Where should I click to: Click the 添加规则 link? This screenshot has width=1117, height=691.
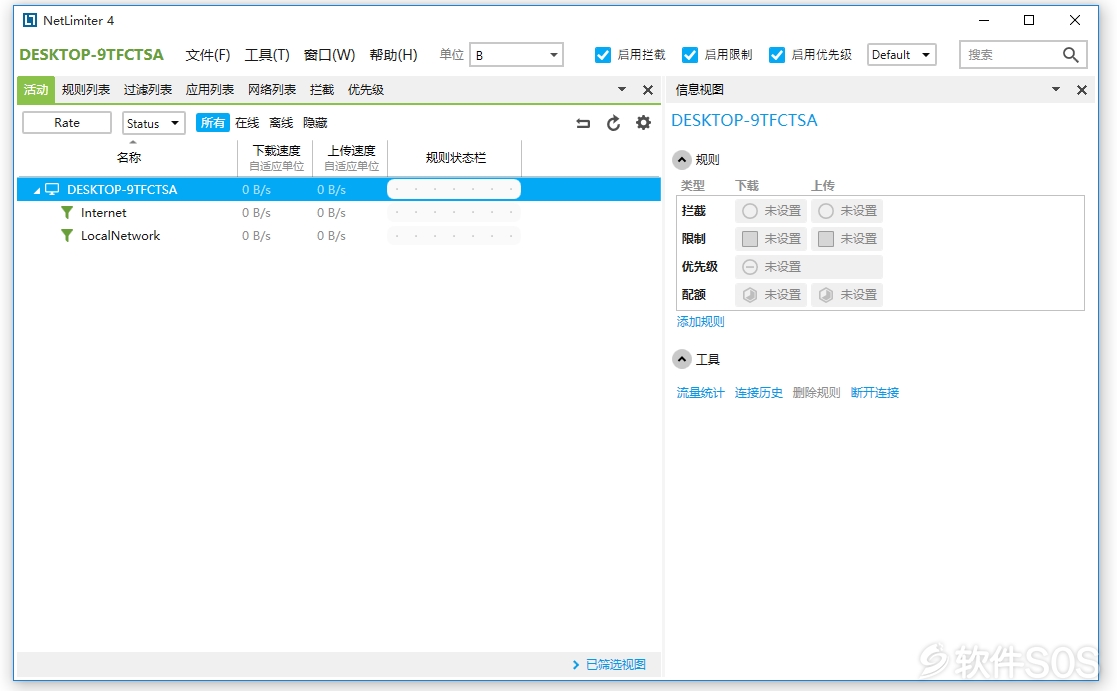[700, 322]
